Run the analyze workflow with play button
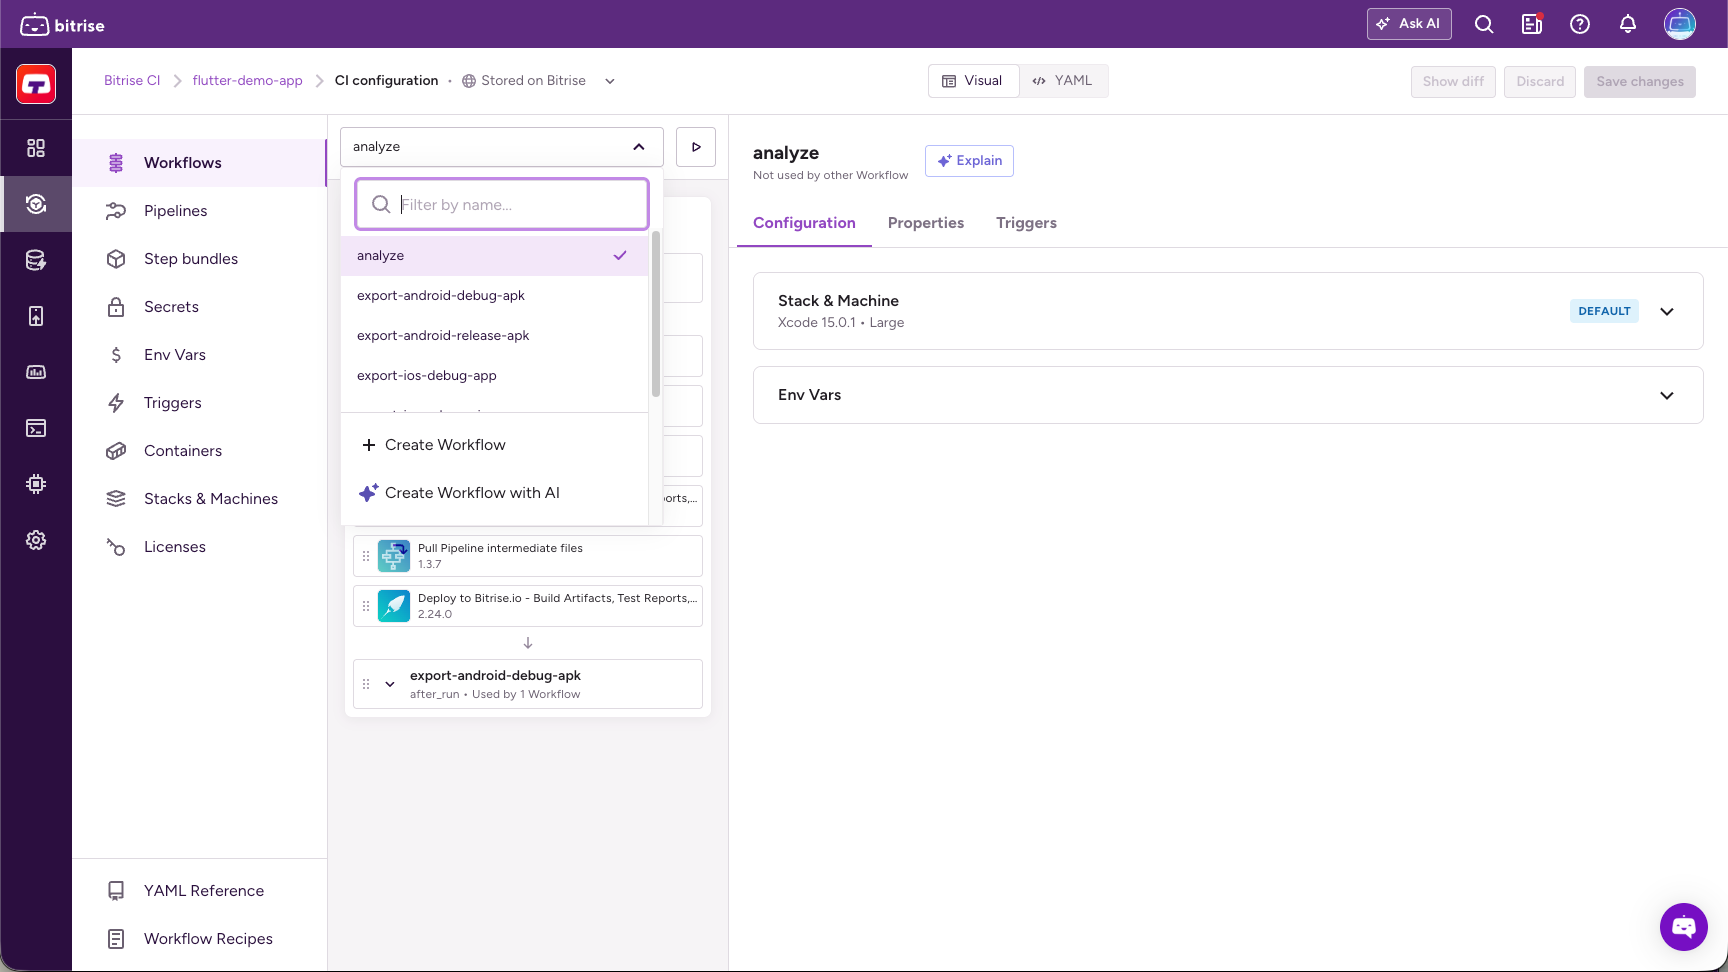1728x972 pixels. point(696,147)
